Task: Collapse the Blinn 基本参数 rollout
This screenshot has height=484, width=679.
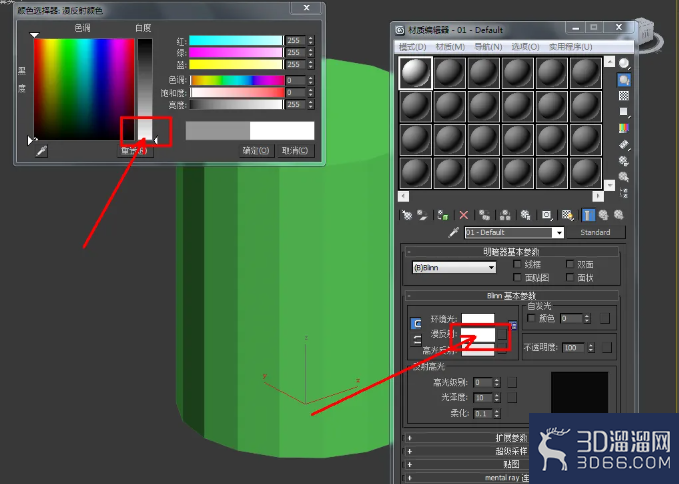Action: pos(511,296)
